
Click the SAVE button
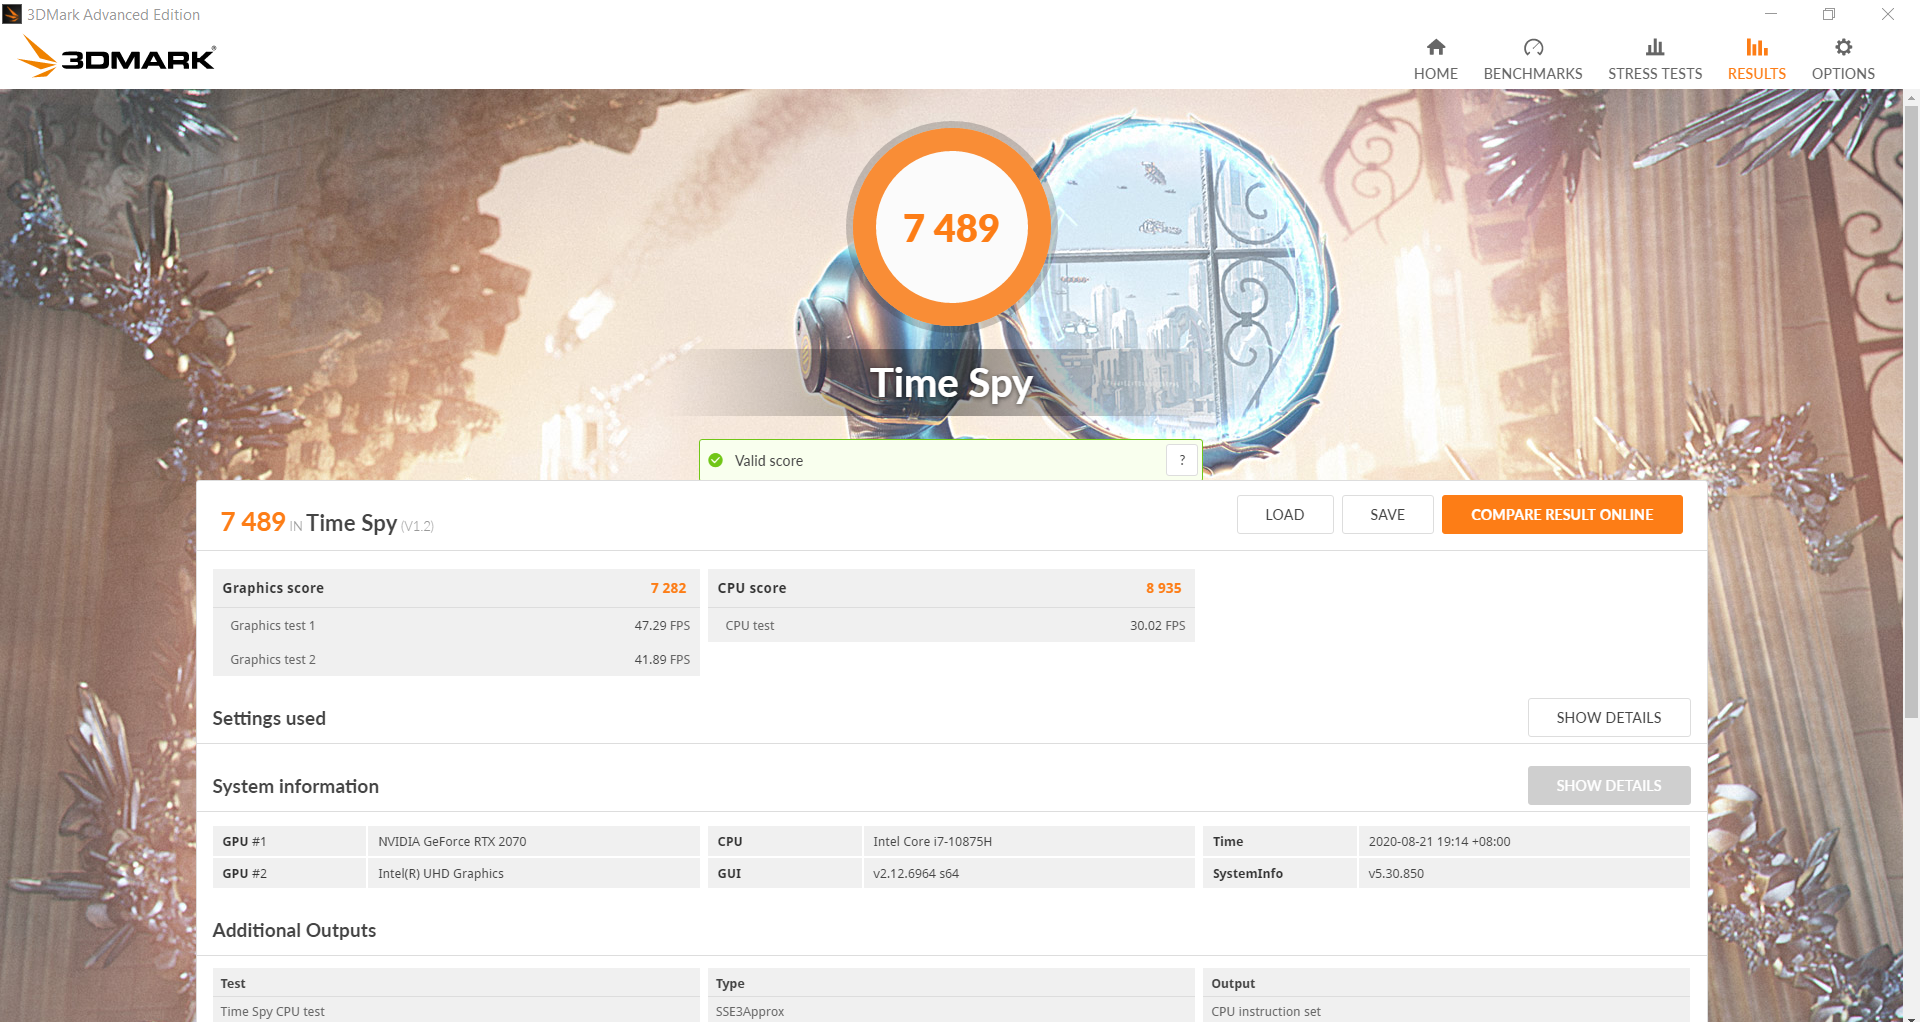pyautogui.click(x=1387, y=514)
